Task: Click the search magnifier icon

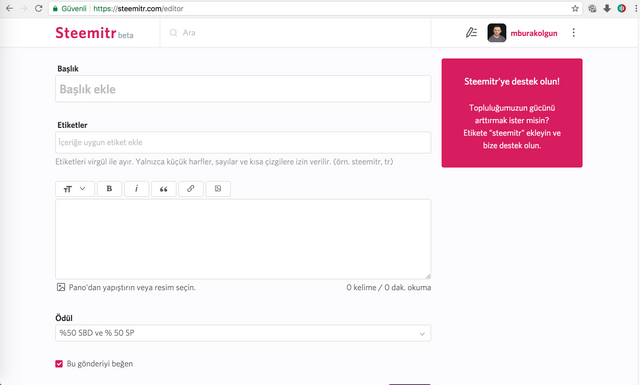Action: point(173,33)
